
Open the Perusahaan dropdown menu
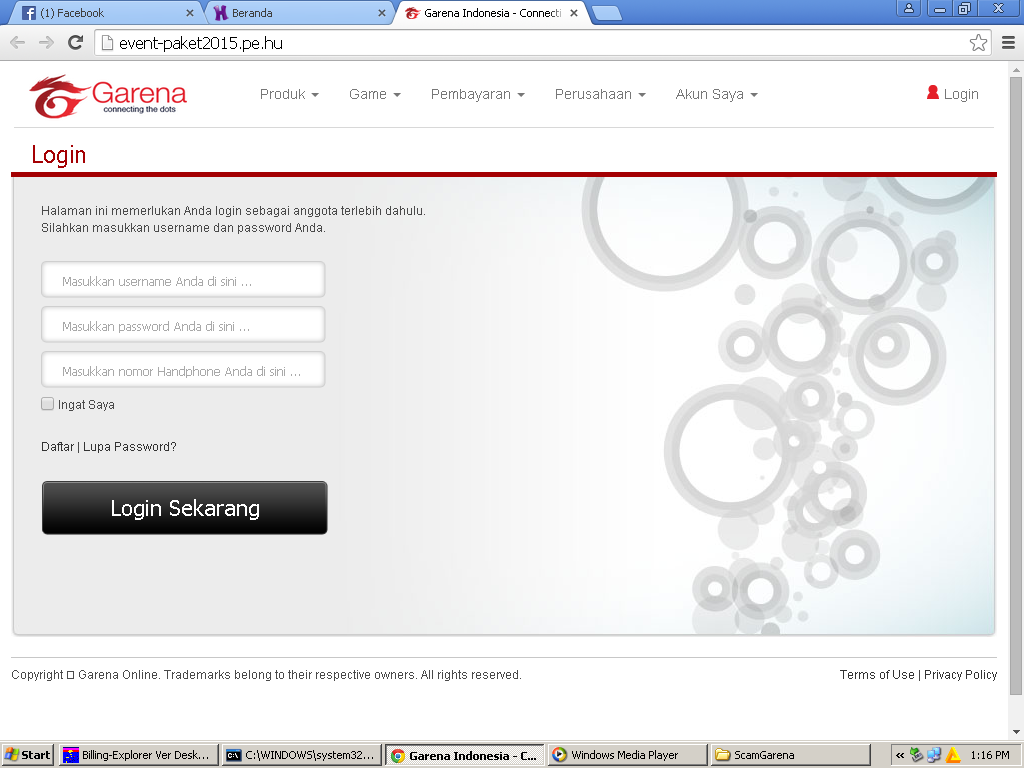(600, 94)
